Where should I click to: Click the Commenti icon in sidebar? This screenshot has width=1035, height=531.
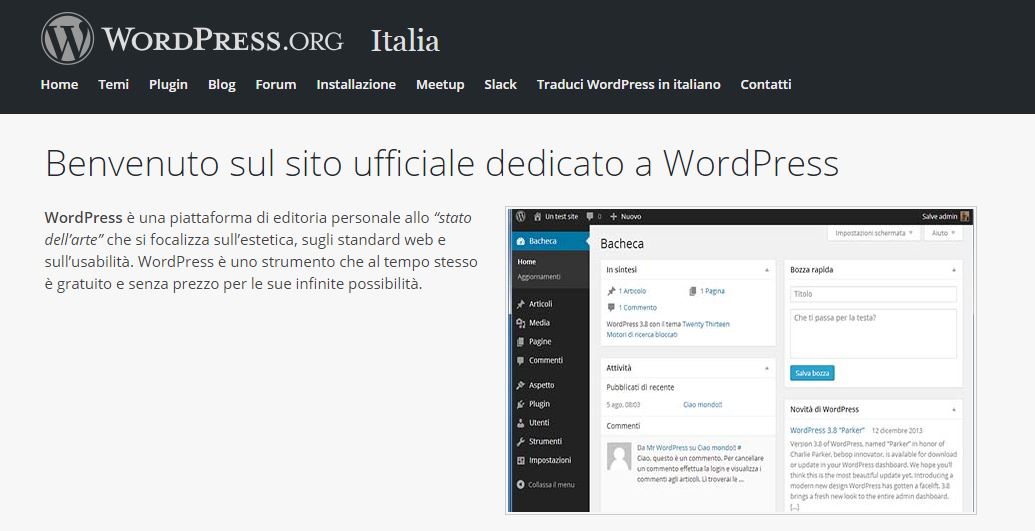pos(520,361)
